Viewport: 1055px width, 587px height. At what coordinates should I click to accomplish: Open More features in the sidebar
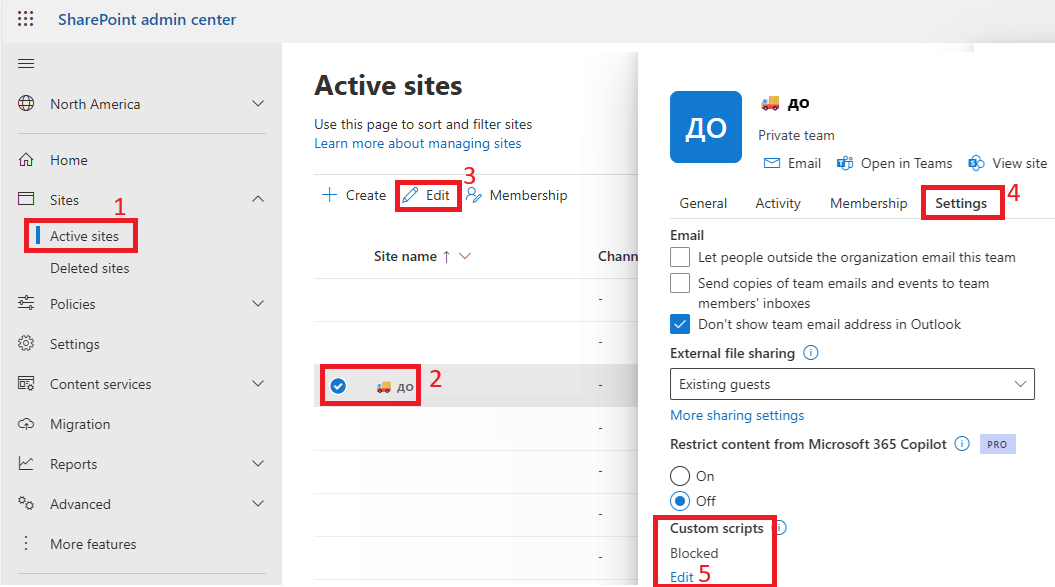pyautogui.click(x=93, y=544)
